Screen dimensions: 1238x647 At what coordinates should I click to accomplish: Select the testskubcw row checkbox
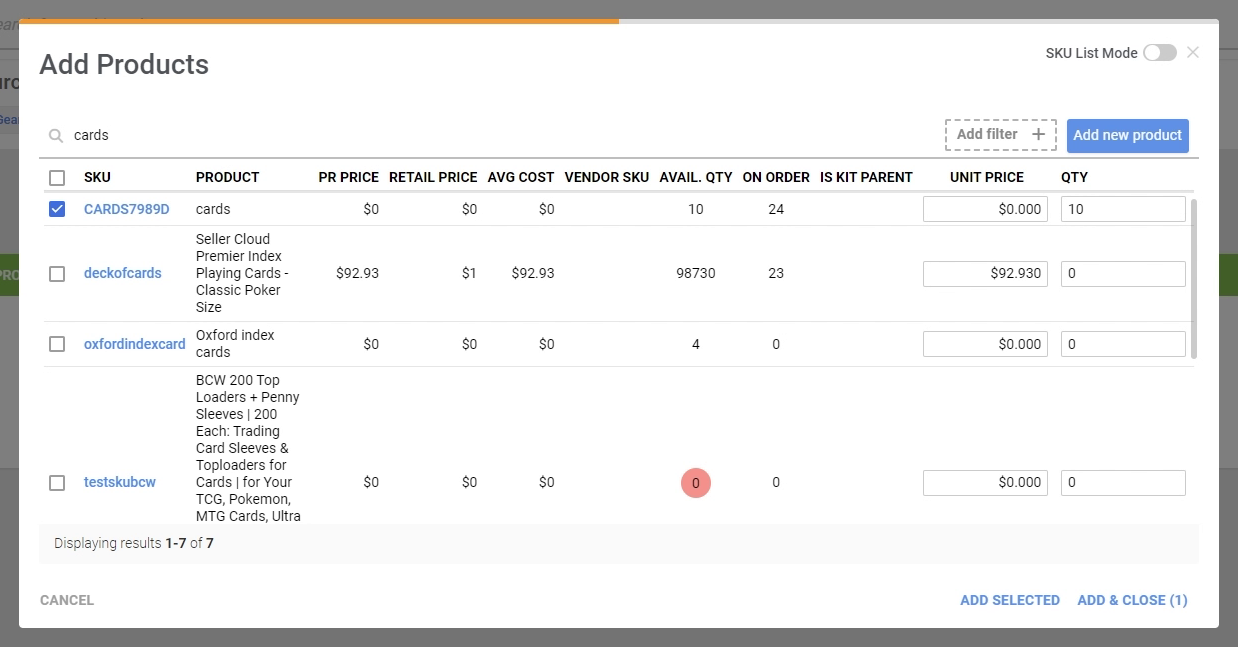pyautogui.click(x=57, y=482)
